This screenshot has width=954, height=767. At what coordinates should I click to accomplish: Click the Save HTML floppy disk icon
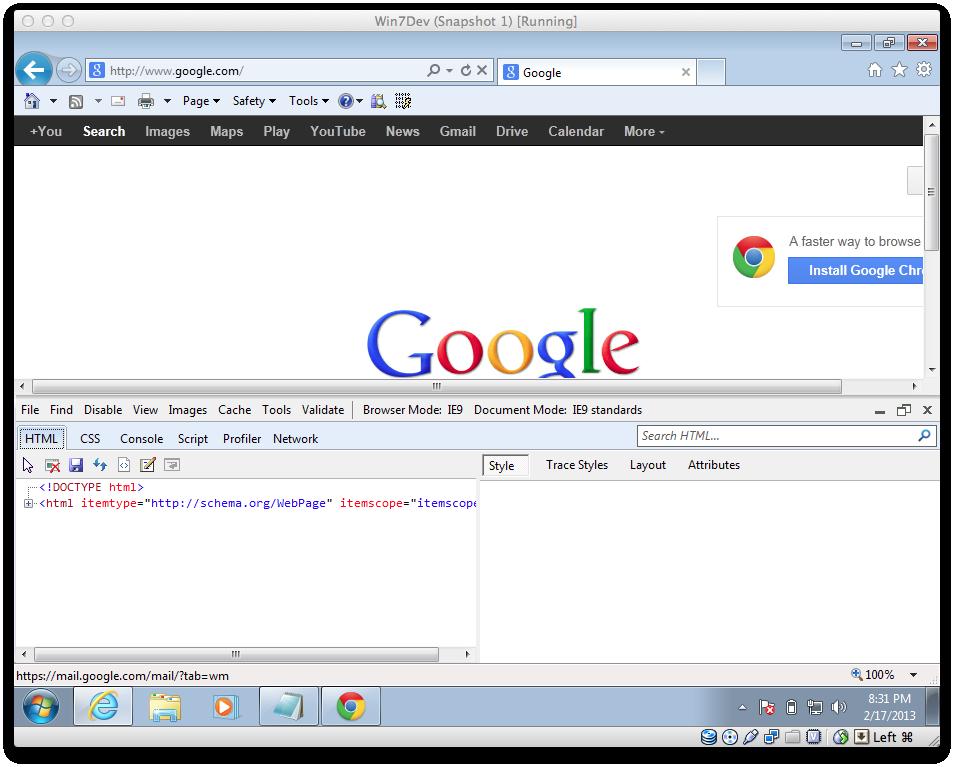[x=76, y=465]
